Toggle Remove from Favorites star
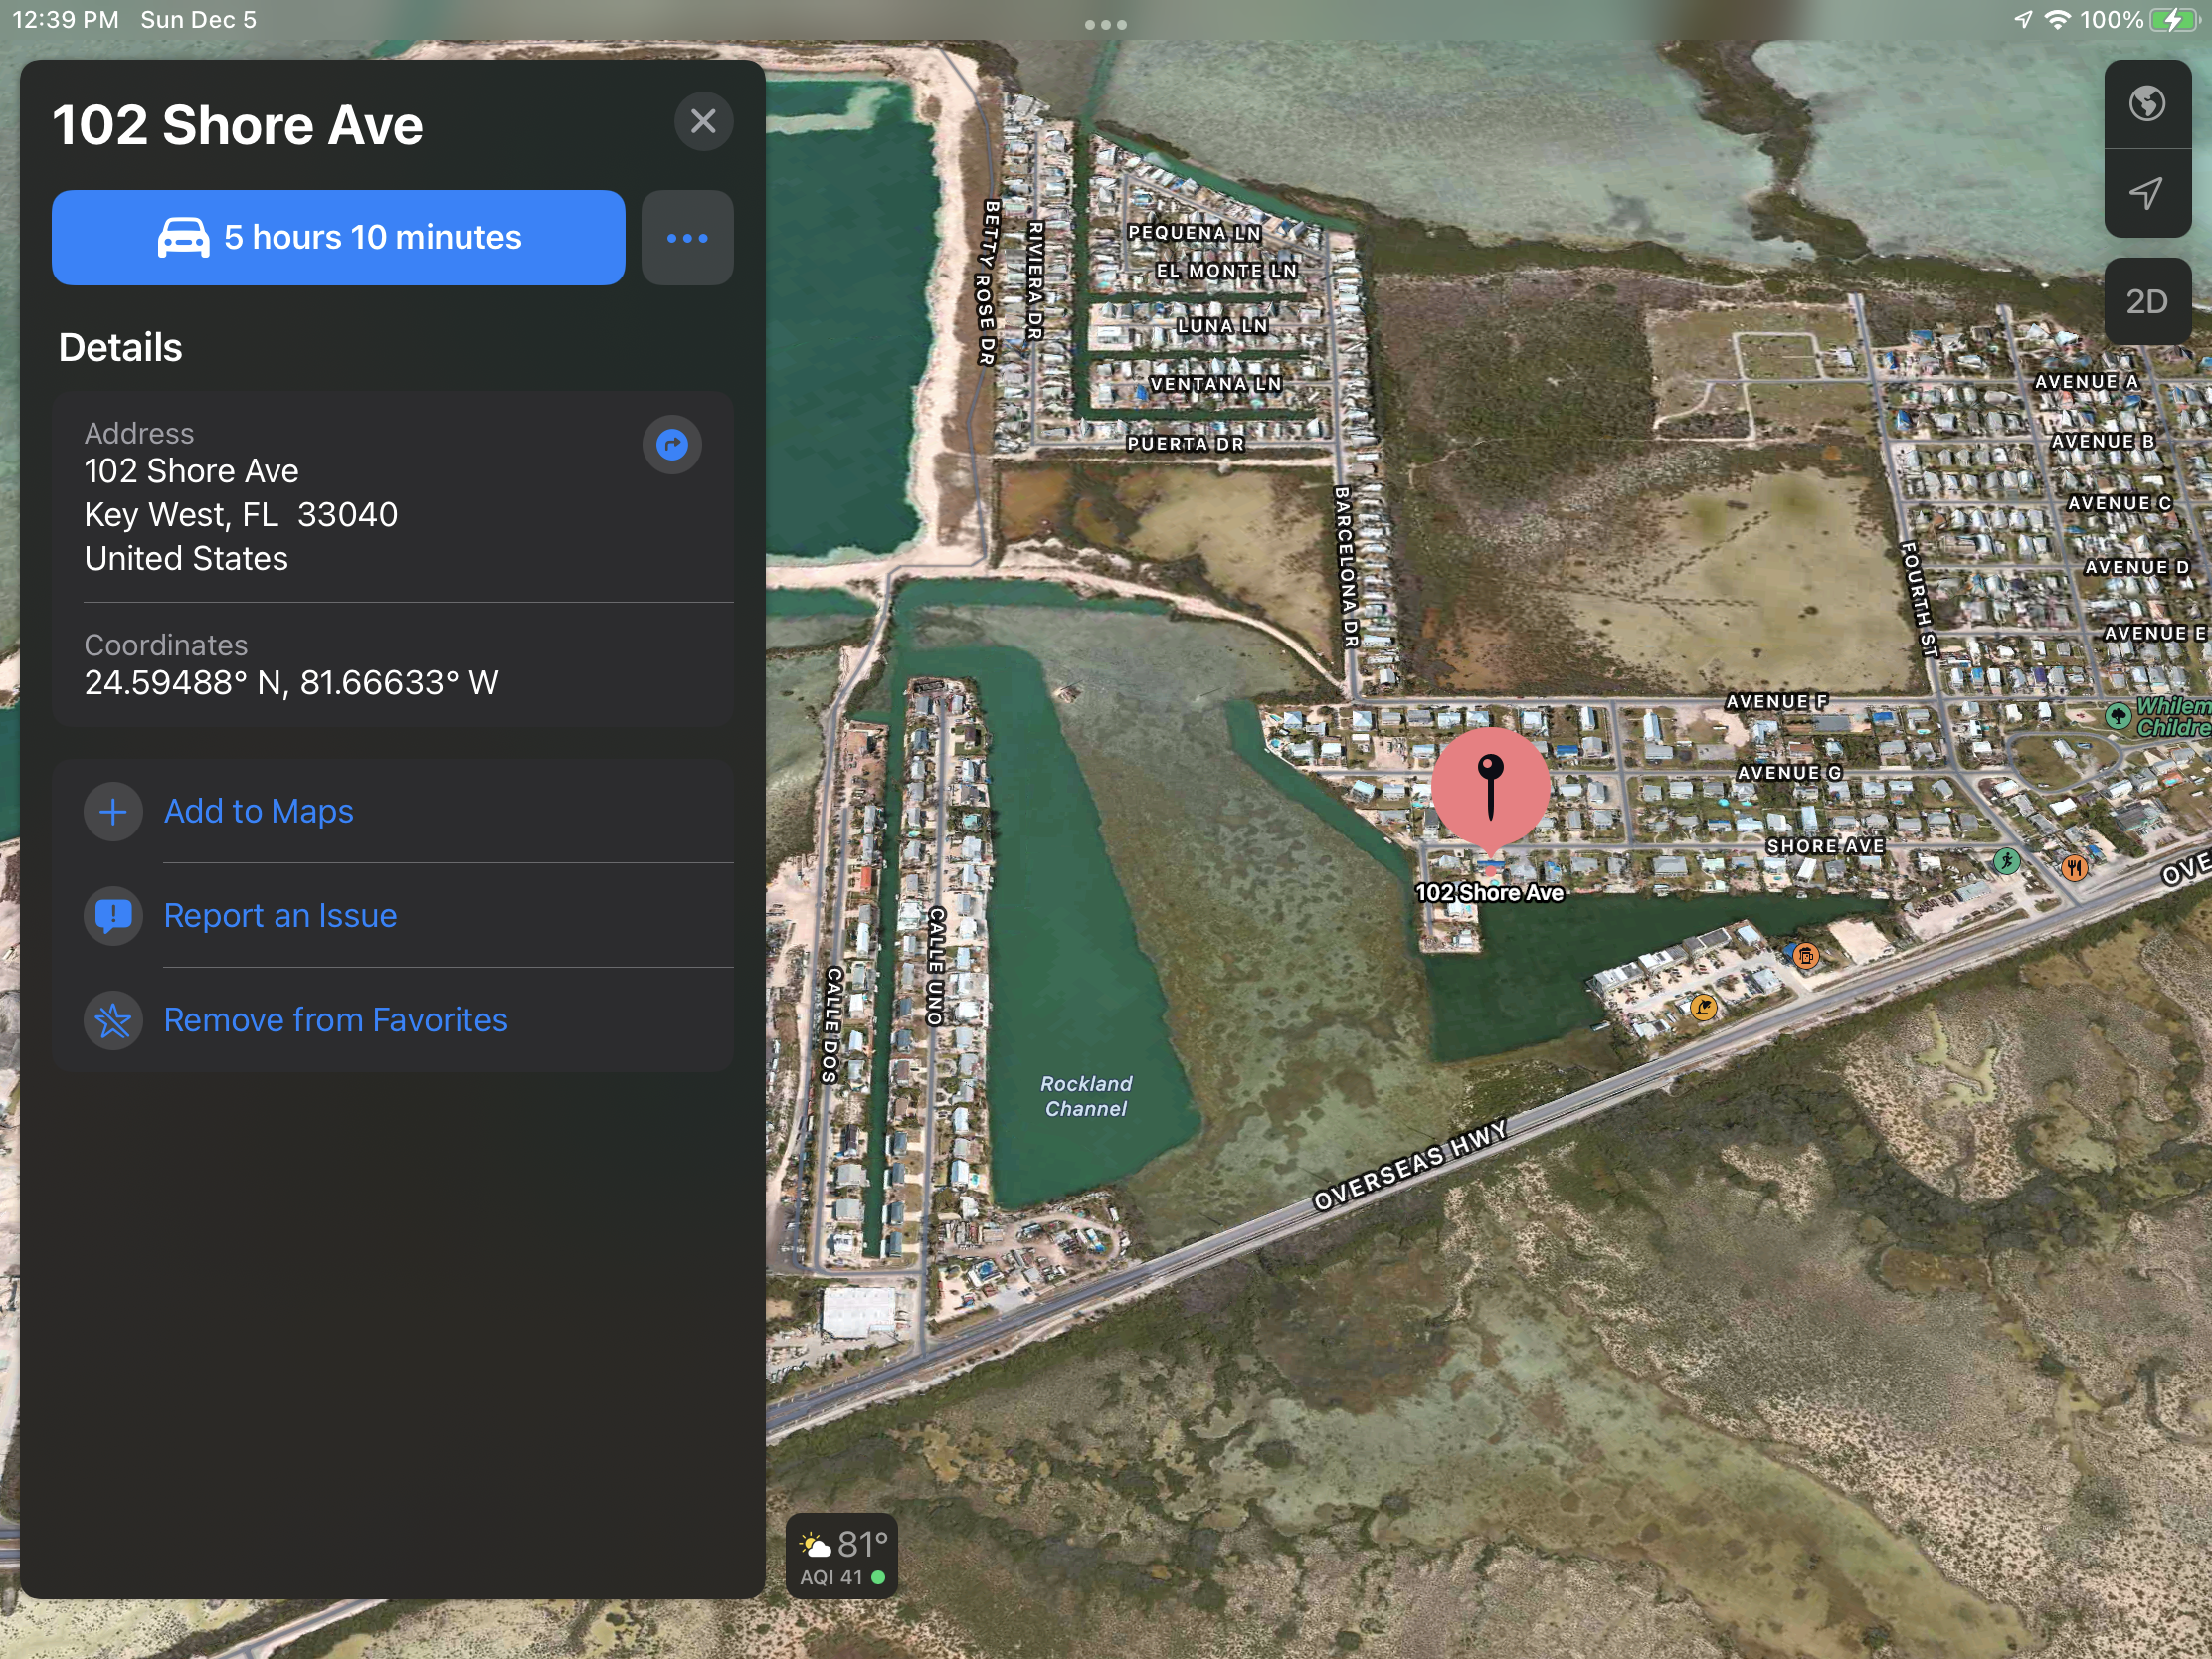Image resolution: width=2212 pixels, height=1659 pixels. click(113, 1020)
